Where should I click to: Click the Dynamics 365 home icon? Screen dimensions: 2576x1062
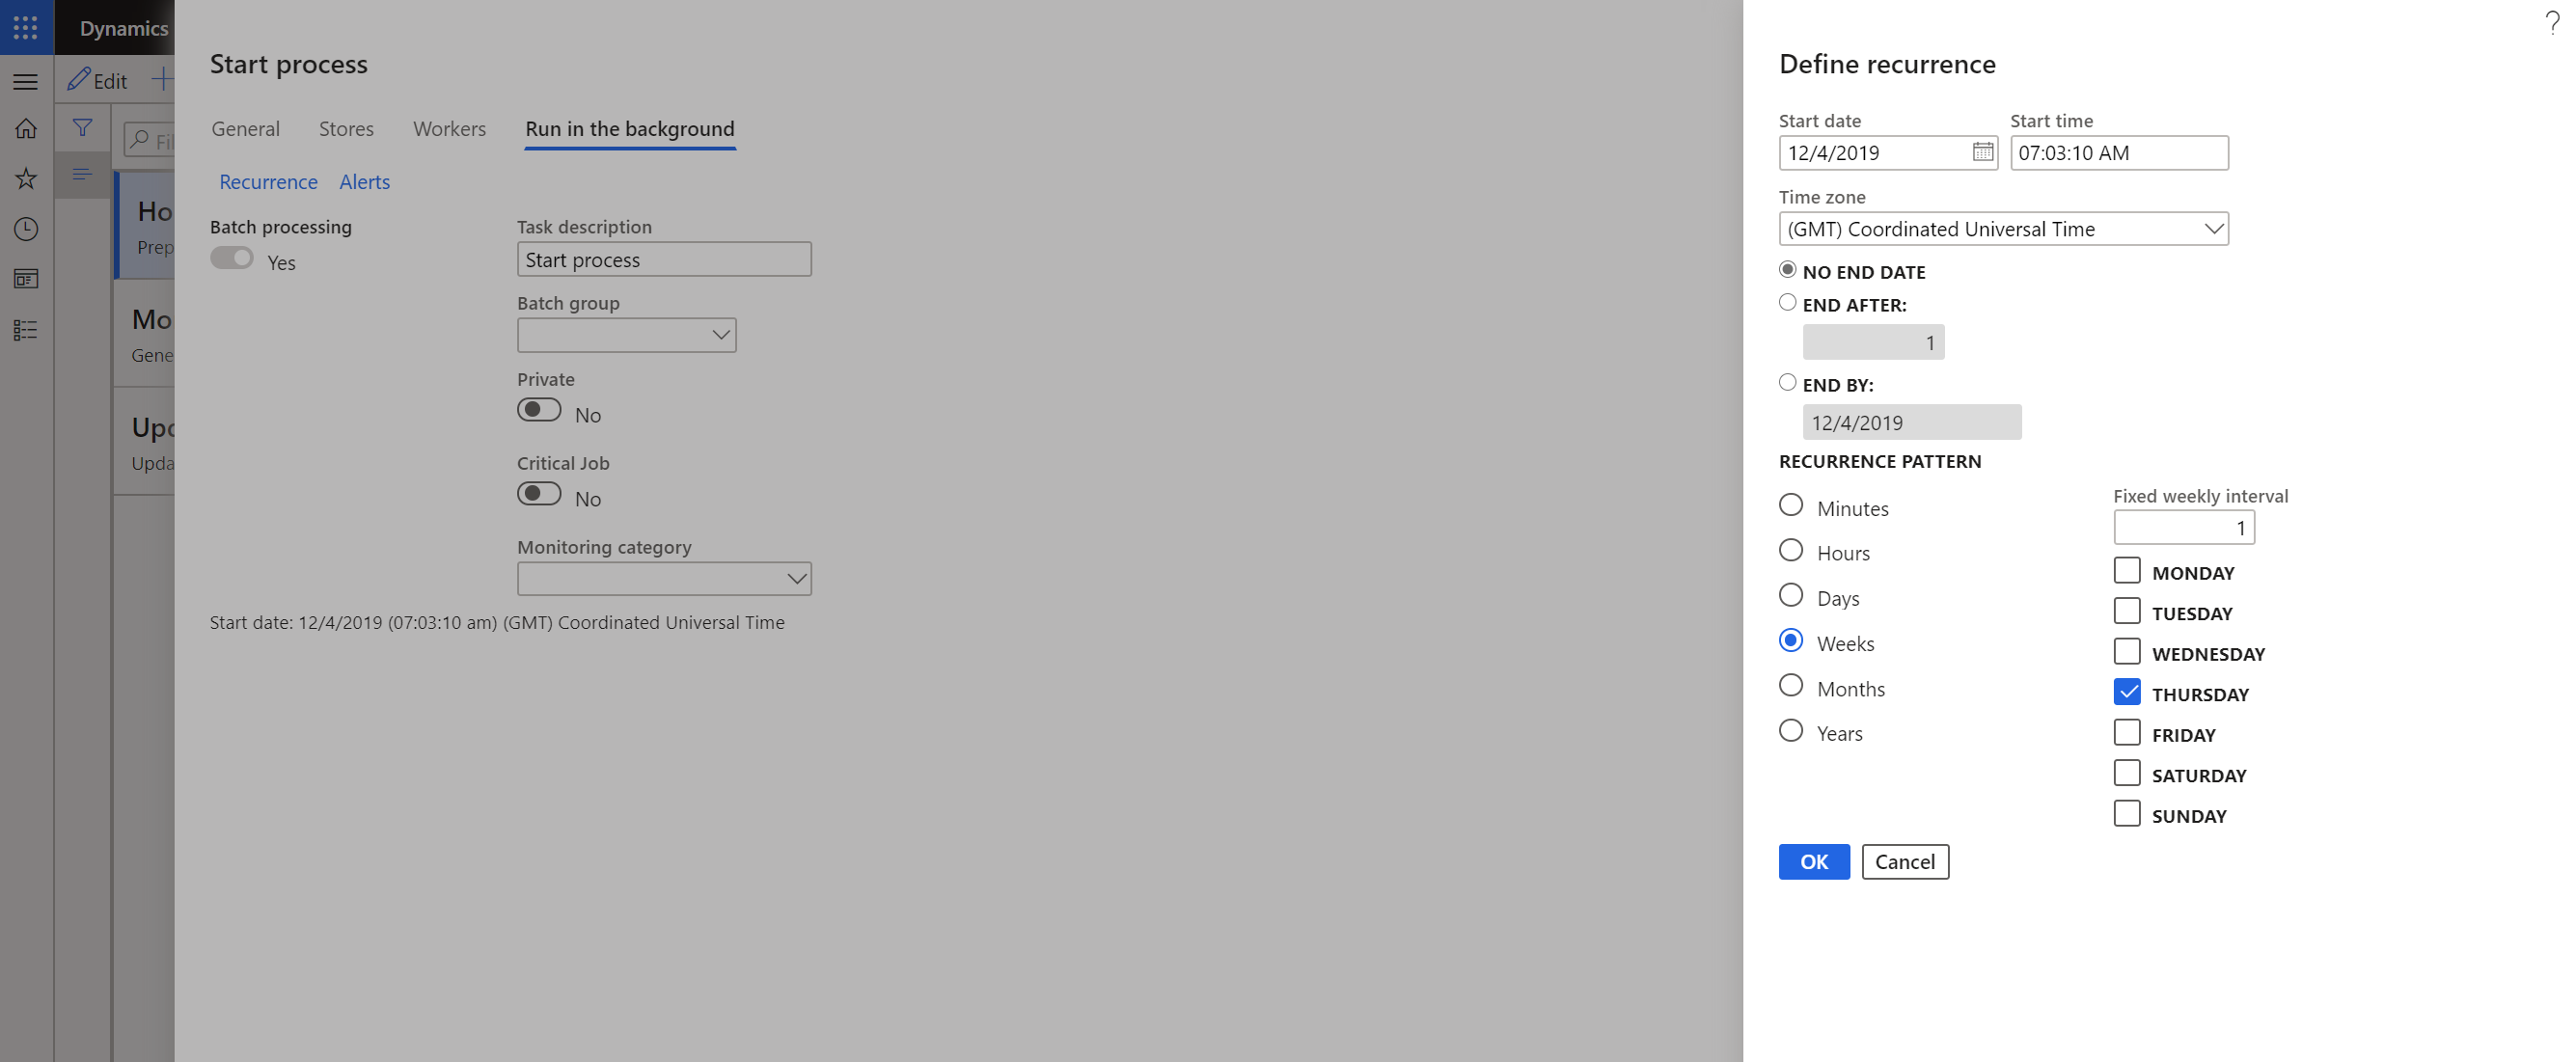26,128
